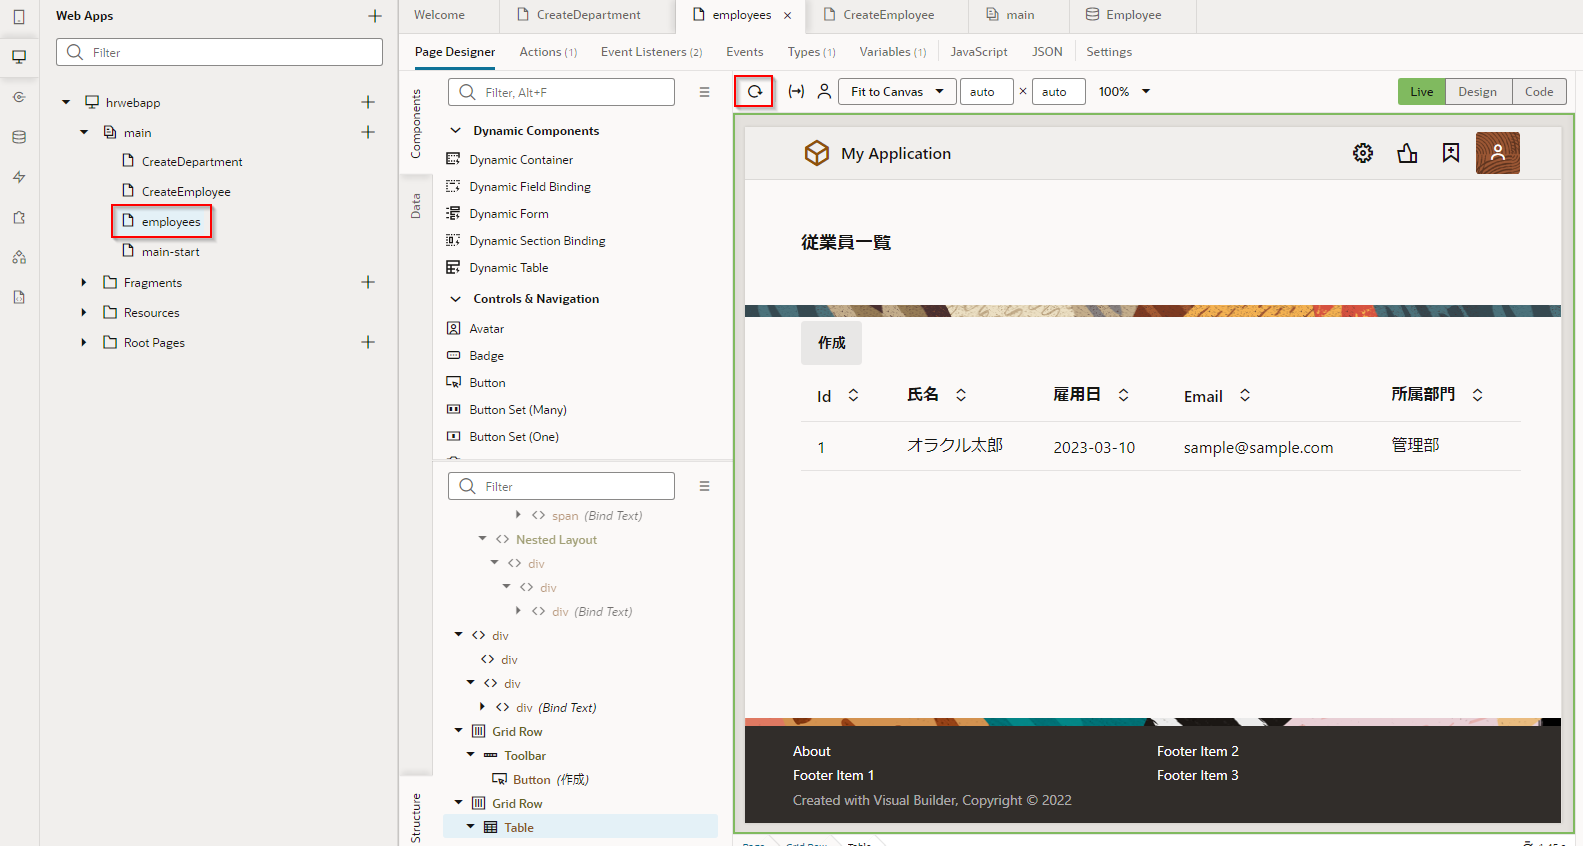This screenshot has height=846, width=1583.
Task: Collapse the Dynamic Components section
Action: click(x=456, y=131)
